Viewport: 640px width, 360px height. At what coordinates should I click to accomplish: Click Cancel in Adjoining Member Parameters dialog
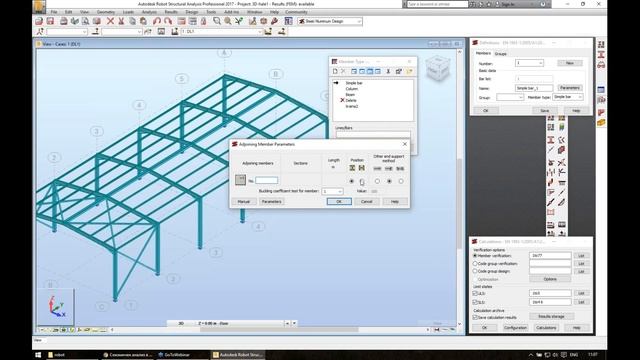pyautogui.click(x=367, y=202)
